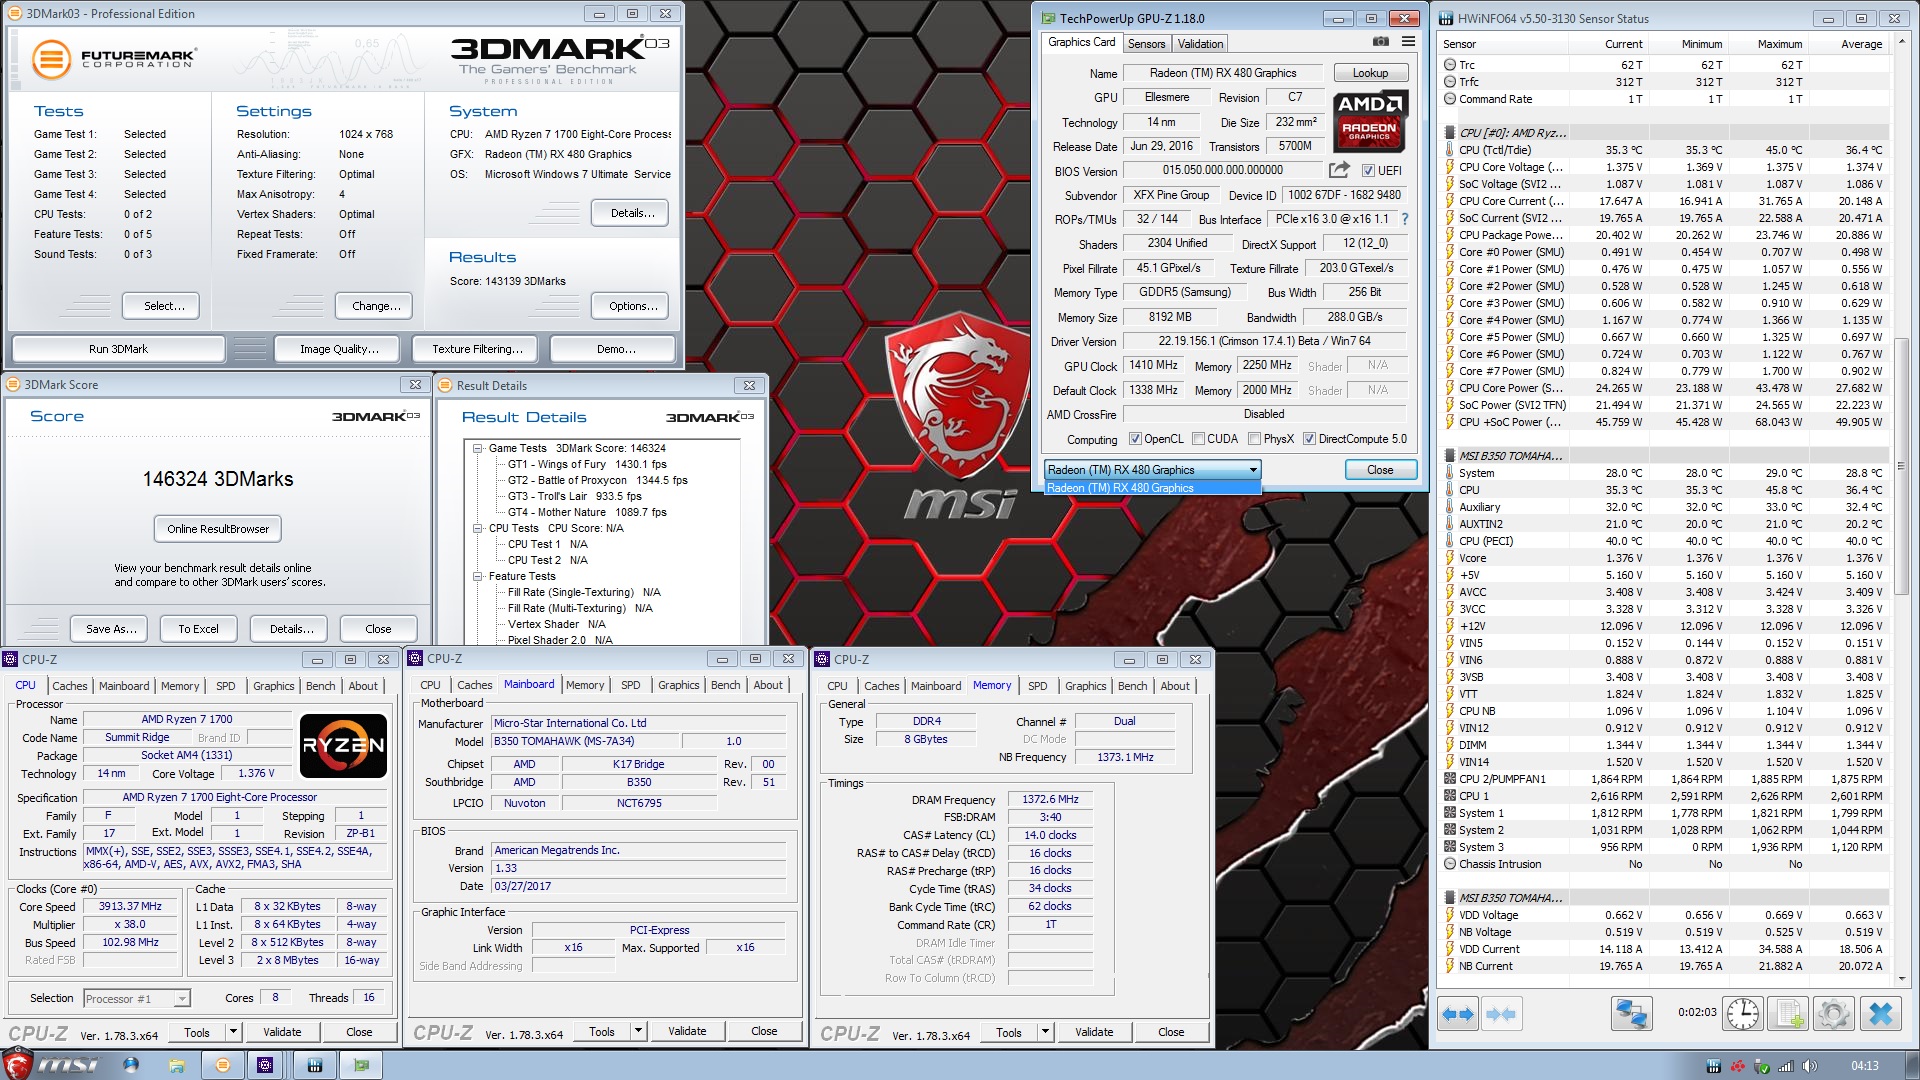Click the taskbar clock showing 04:13
1920x1080 pixels.
pos(1864,1066)
